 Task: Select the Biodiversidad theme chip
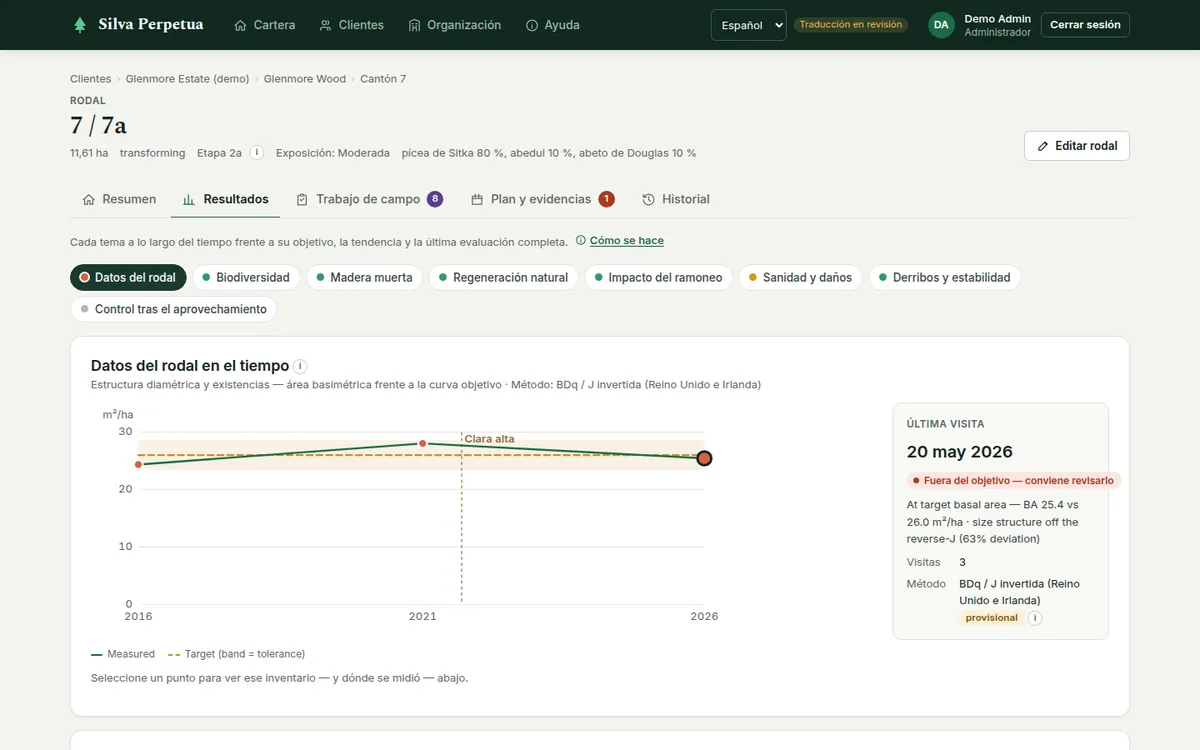pyautogui.click(x=246, y=278)
